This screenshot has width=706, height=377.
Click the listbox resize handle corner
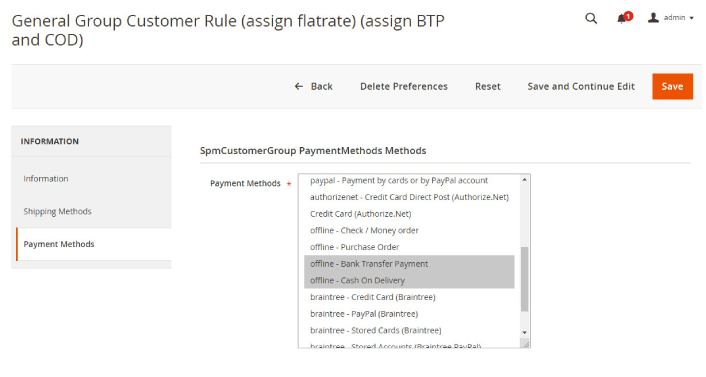pyautogui.click(x=525, y=344)
